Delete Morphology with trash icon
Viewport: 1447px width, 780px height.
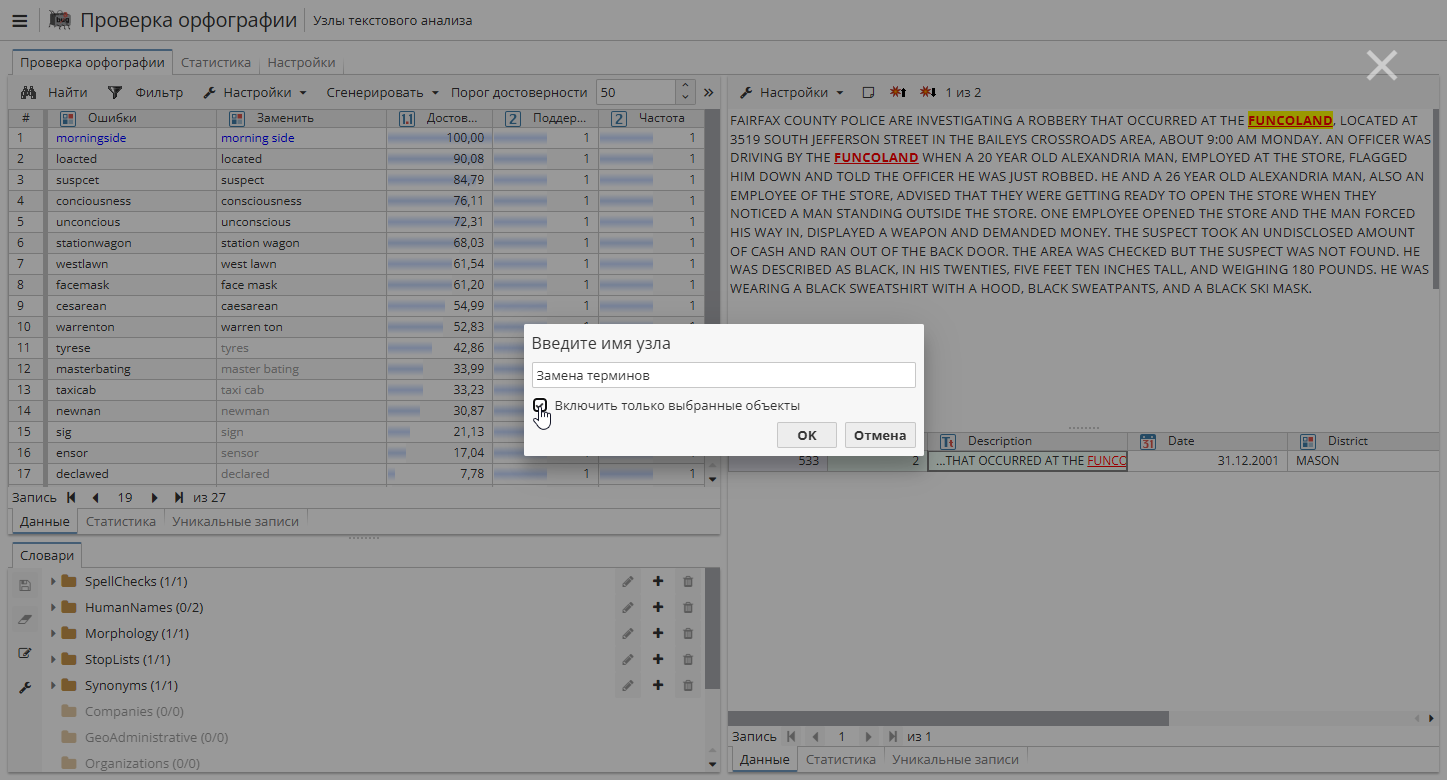688,633
